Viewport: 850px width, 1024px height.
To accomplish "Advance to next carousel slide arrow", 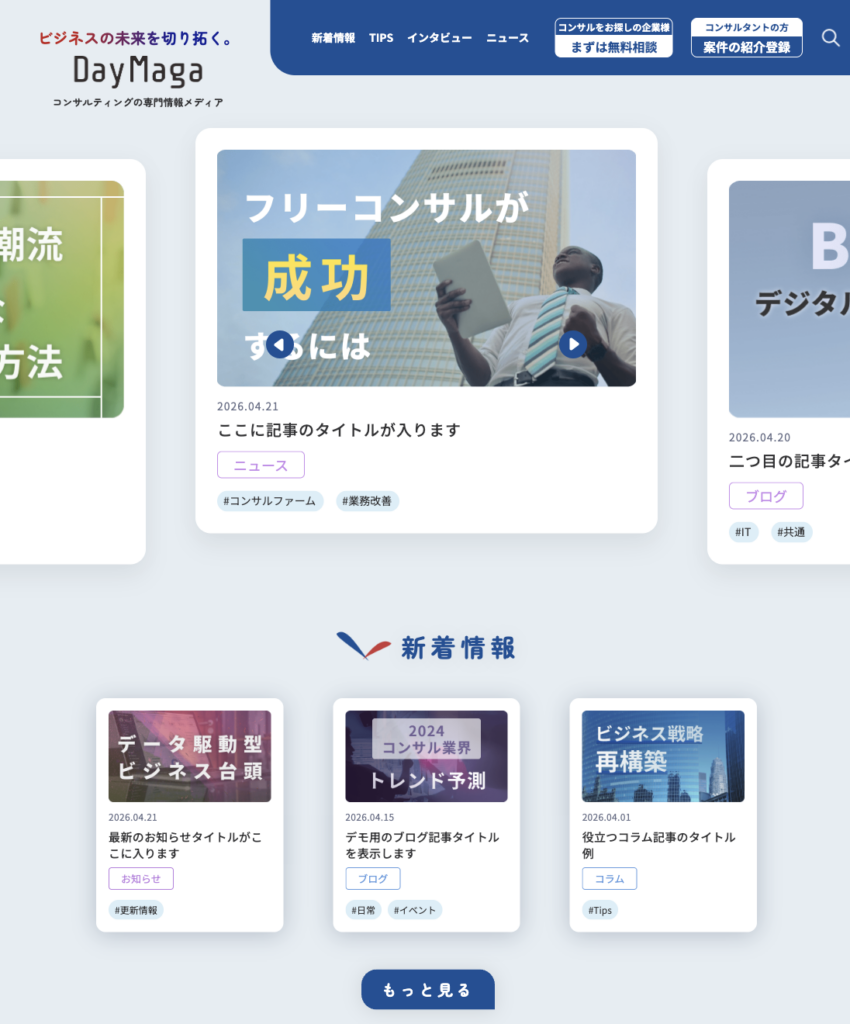I will coord(573,344).
